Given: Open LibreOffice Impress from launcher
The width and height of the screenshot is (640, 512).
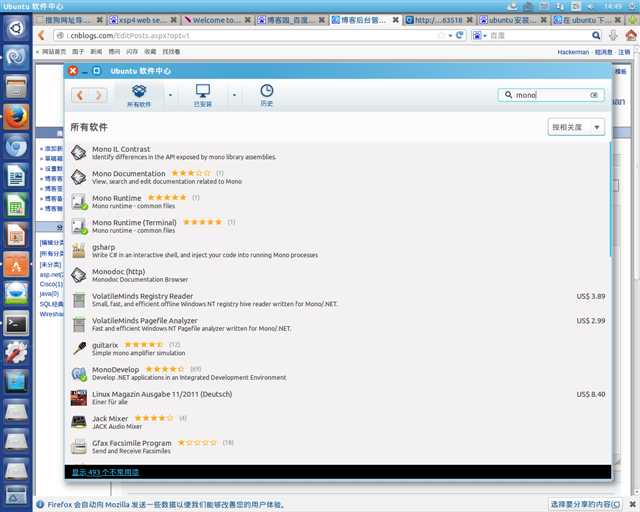Looking at the screenshot, I should click(16, 235).
